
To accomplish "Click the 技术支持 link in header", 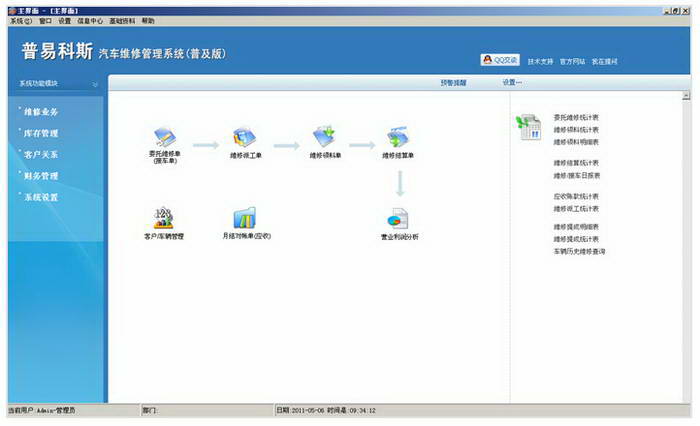I will (x=540, y=61).
